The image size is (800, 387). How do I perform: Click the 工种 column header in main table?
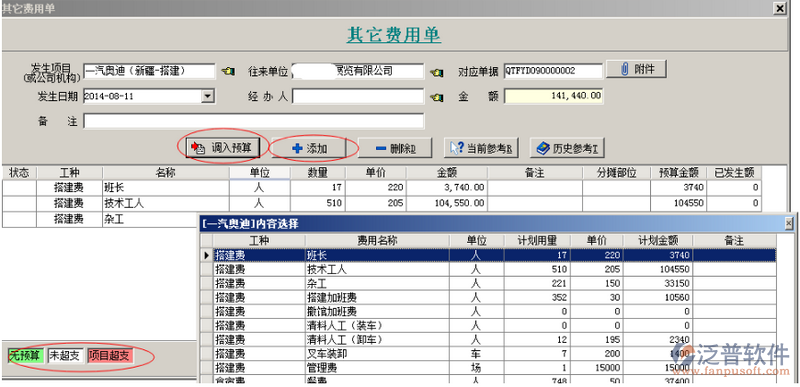pos(69,173)
